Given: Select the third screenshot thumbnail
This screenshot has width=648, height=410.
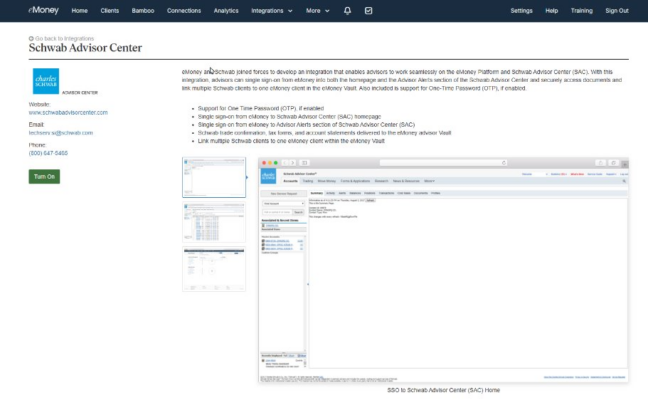Looking at the screenshot, I should [214, 269].
